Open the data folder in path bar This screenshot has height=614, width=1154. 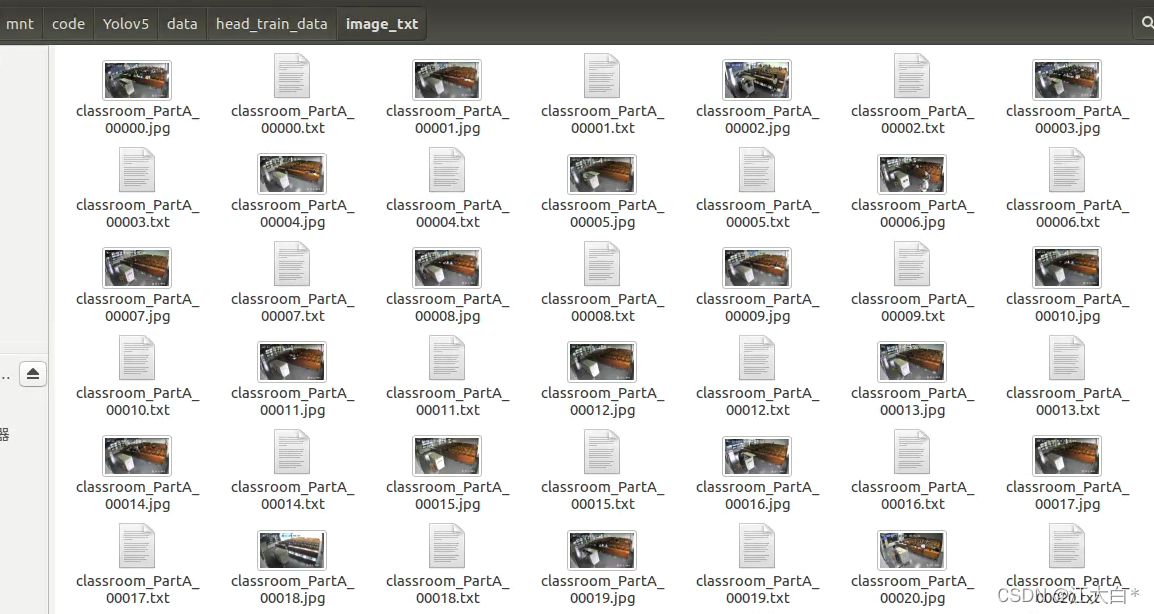click(182, 24)
